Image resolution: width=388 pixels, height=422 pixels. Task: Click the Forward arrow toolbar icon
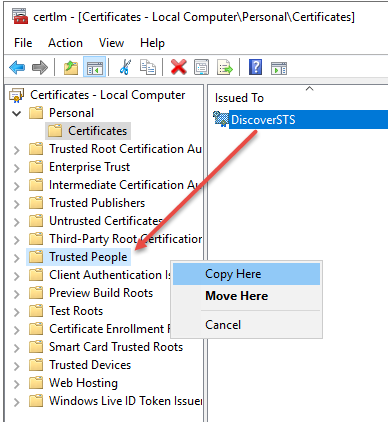(40, 68)
